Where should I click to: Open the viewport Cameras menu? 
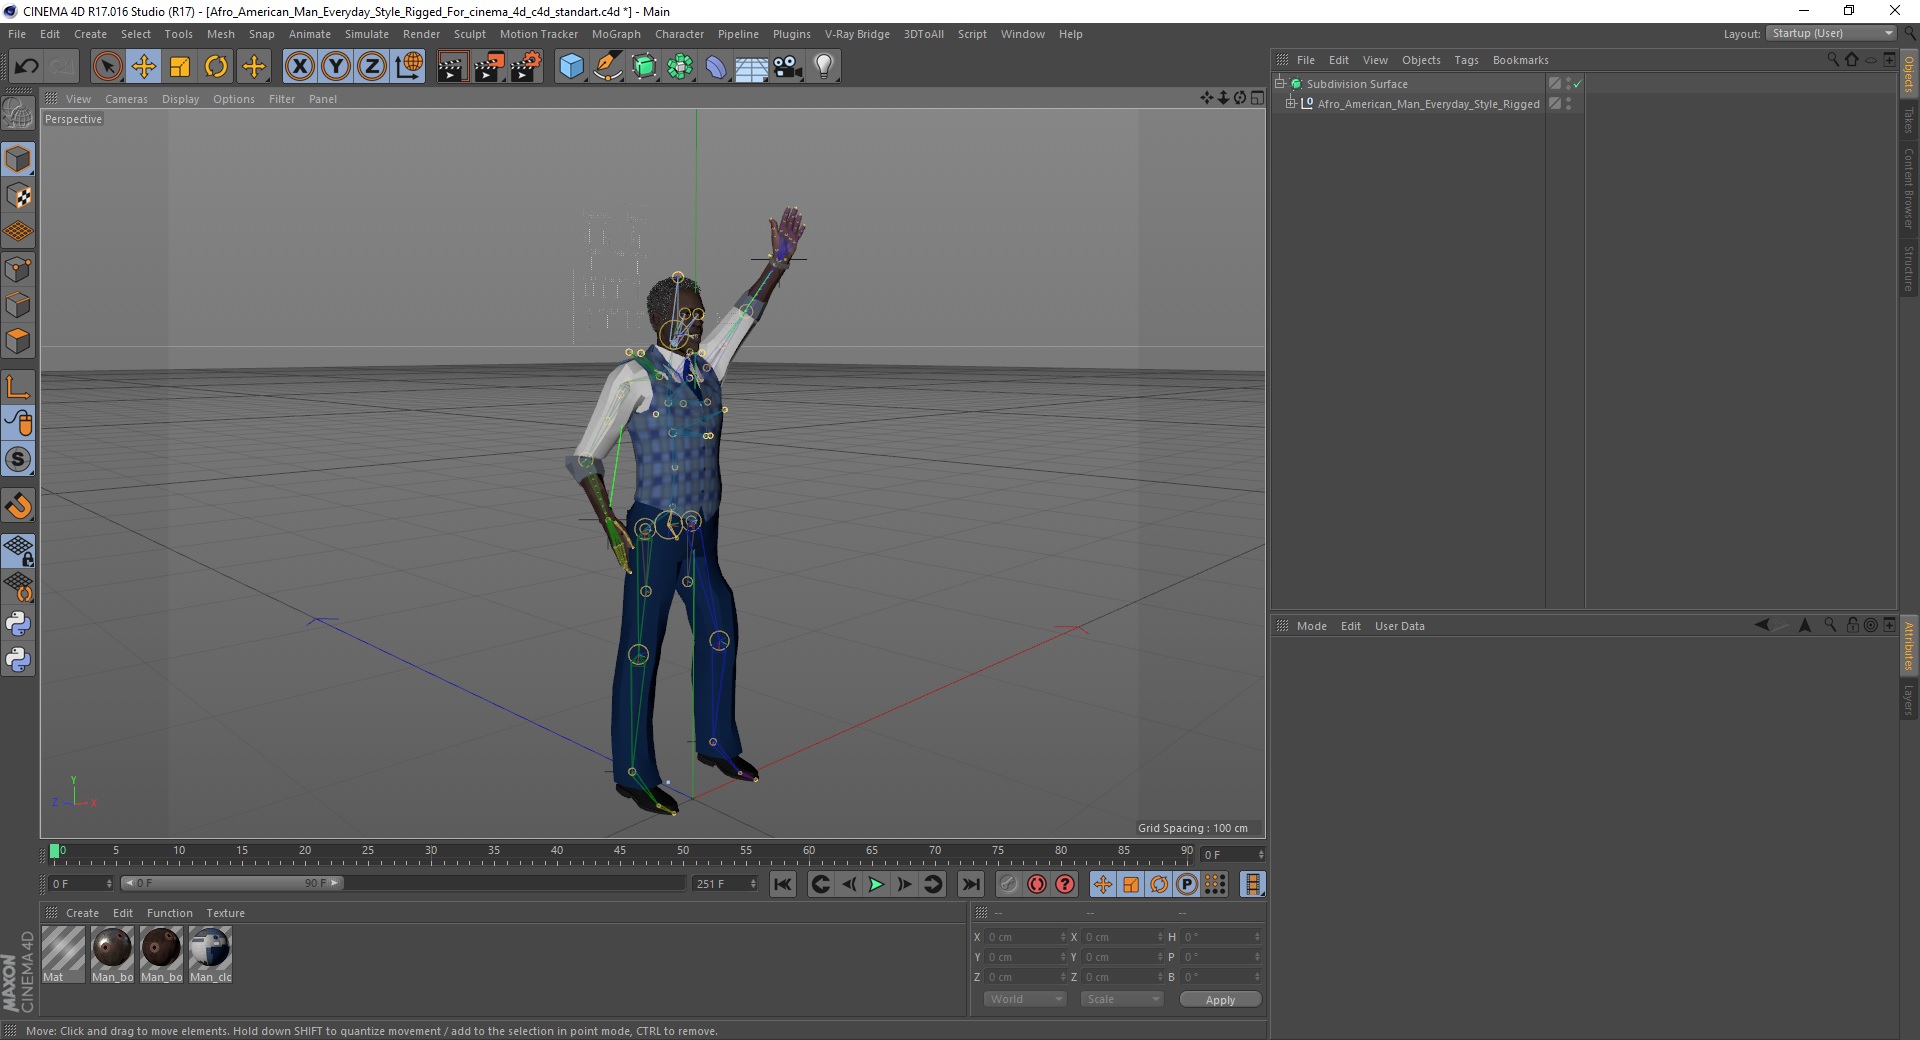pyautogui.click(x=126, y=99)
